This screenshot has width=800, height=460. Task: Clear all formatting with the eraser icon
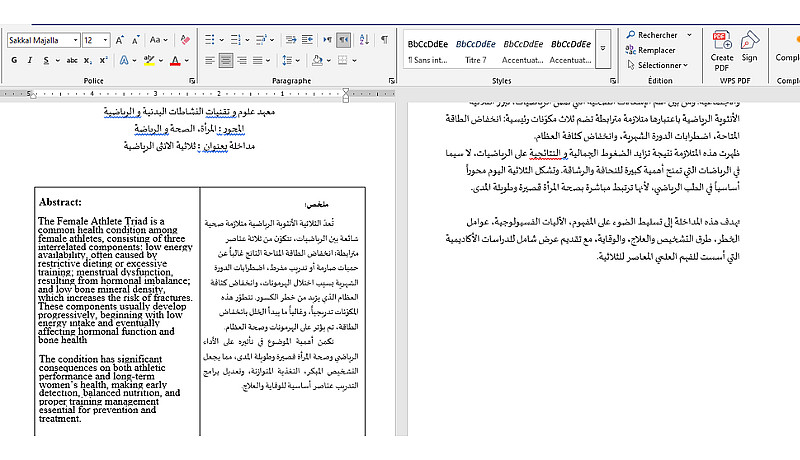click(x=185, y=40)
